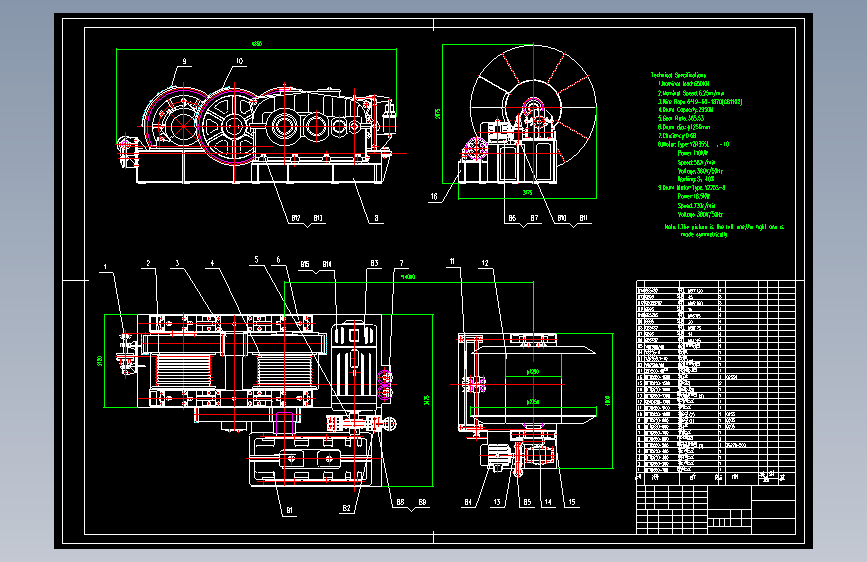Screen dimensions: 867x562
Task: Click the B13 callout label
Action: pyautogui.click(x=318, y=218)
